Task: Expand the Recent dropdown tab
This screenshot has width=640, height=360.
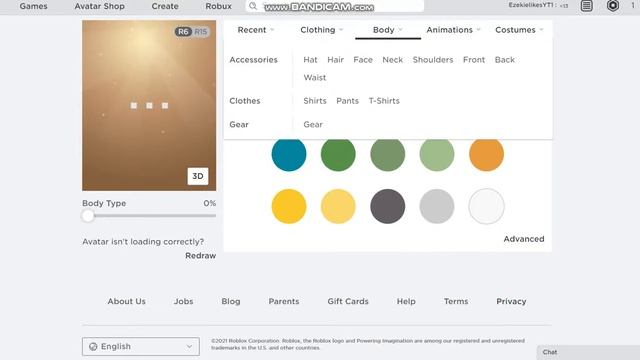Action: coord(256,30)
